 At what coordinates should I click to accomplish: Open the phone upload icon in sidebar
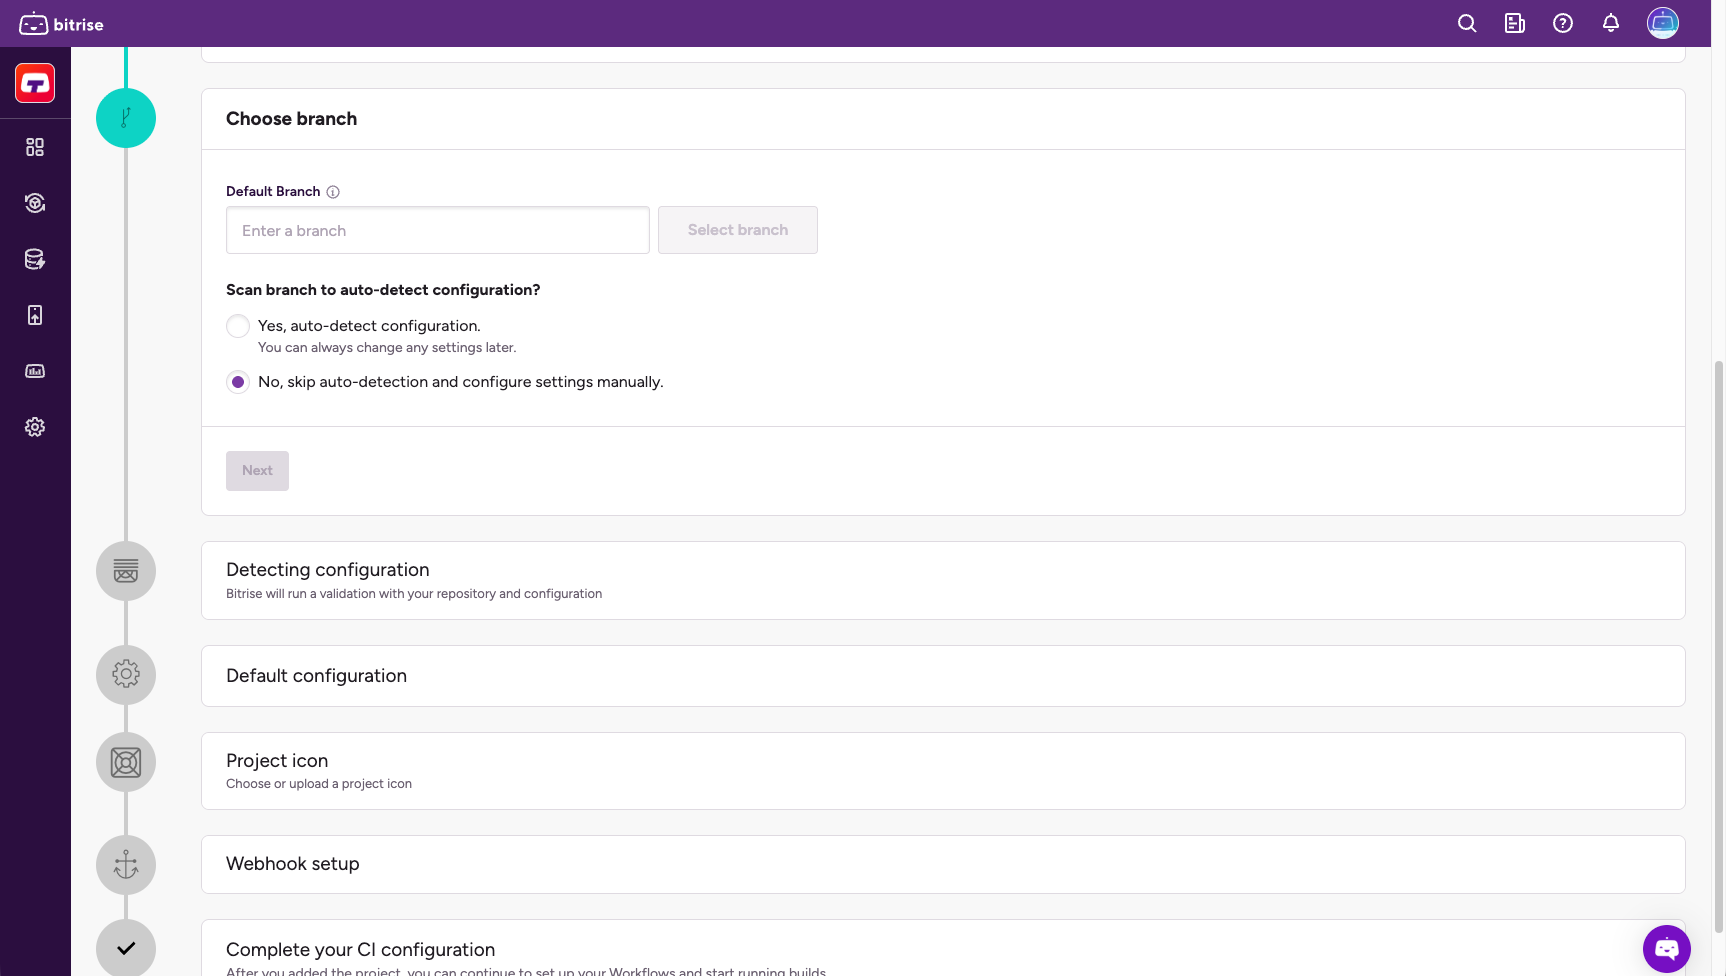35,315
